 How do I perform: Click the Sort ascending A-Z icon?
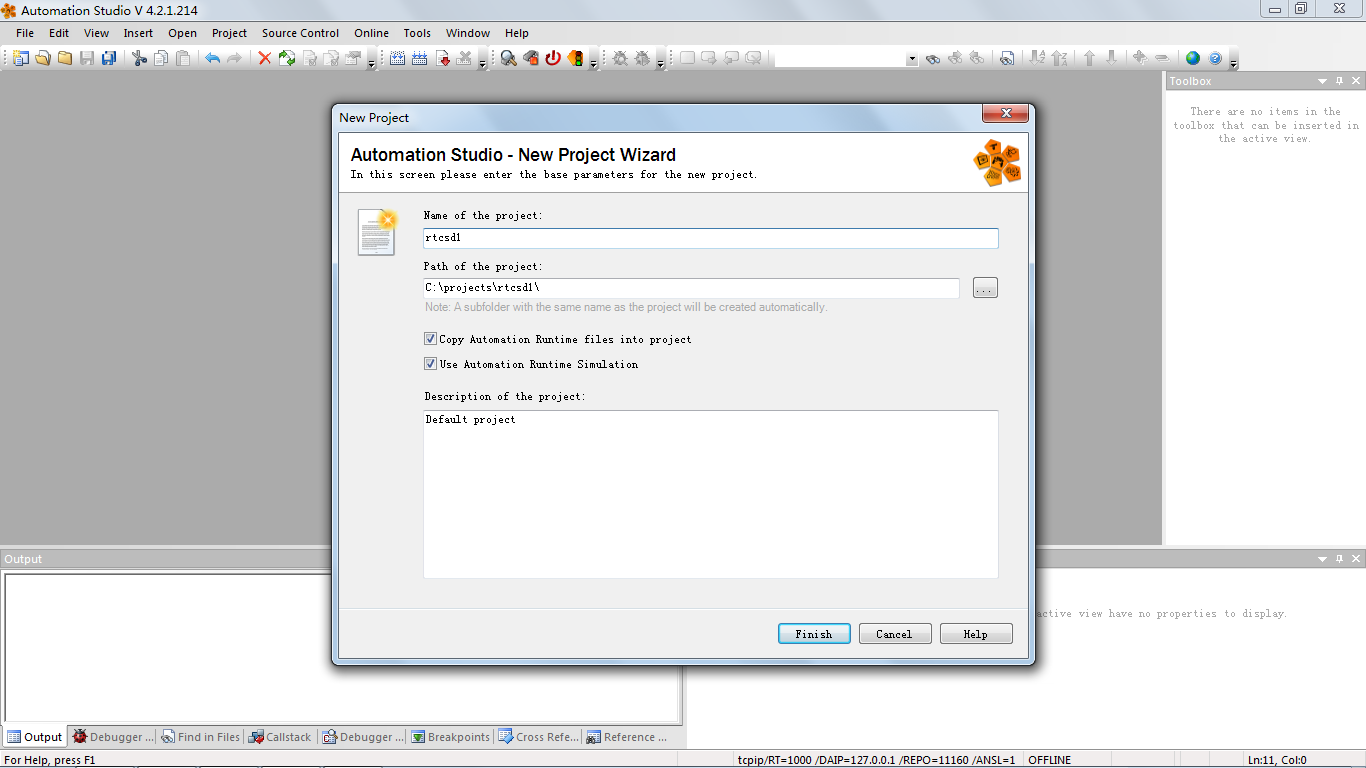[1037, 58]
